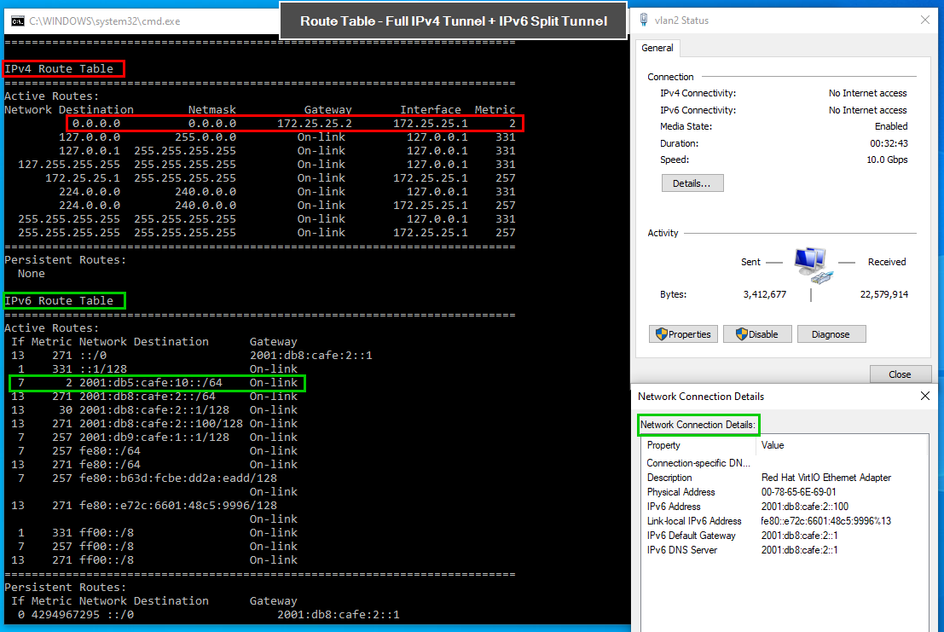Click the network activity computers icon
This screenshot has width=944, height=632.
pos(812,265)
